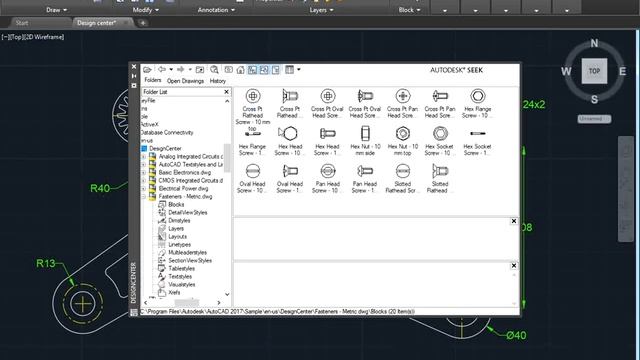Open the Unnamed UCS dropdown below ViewCube

594,119
